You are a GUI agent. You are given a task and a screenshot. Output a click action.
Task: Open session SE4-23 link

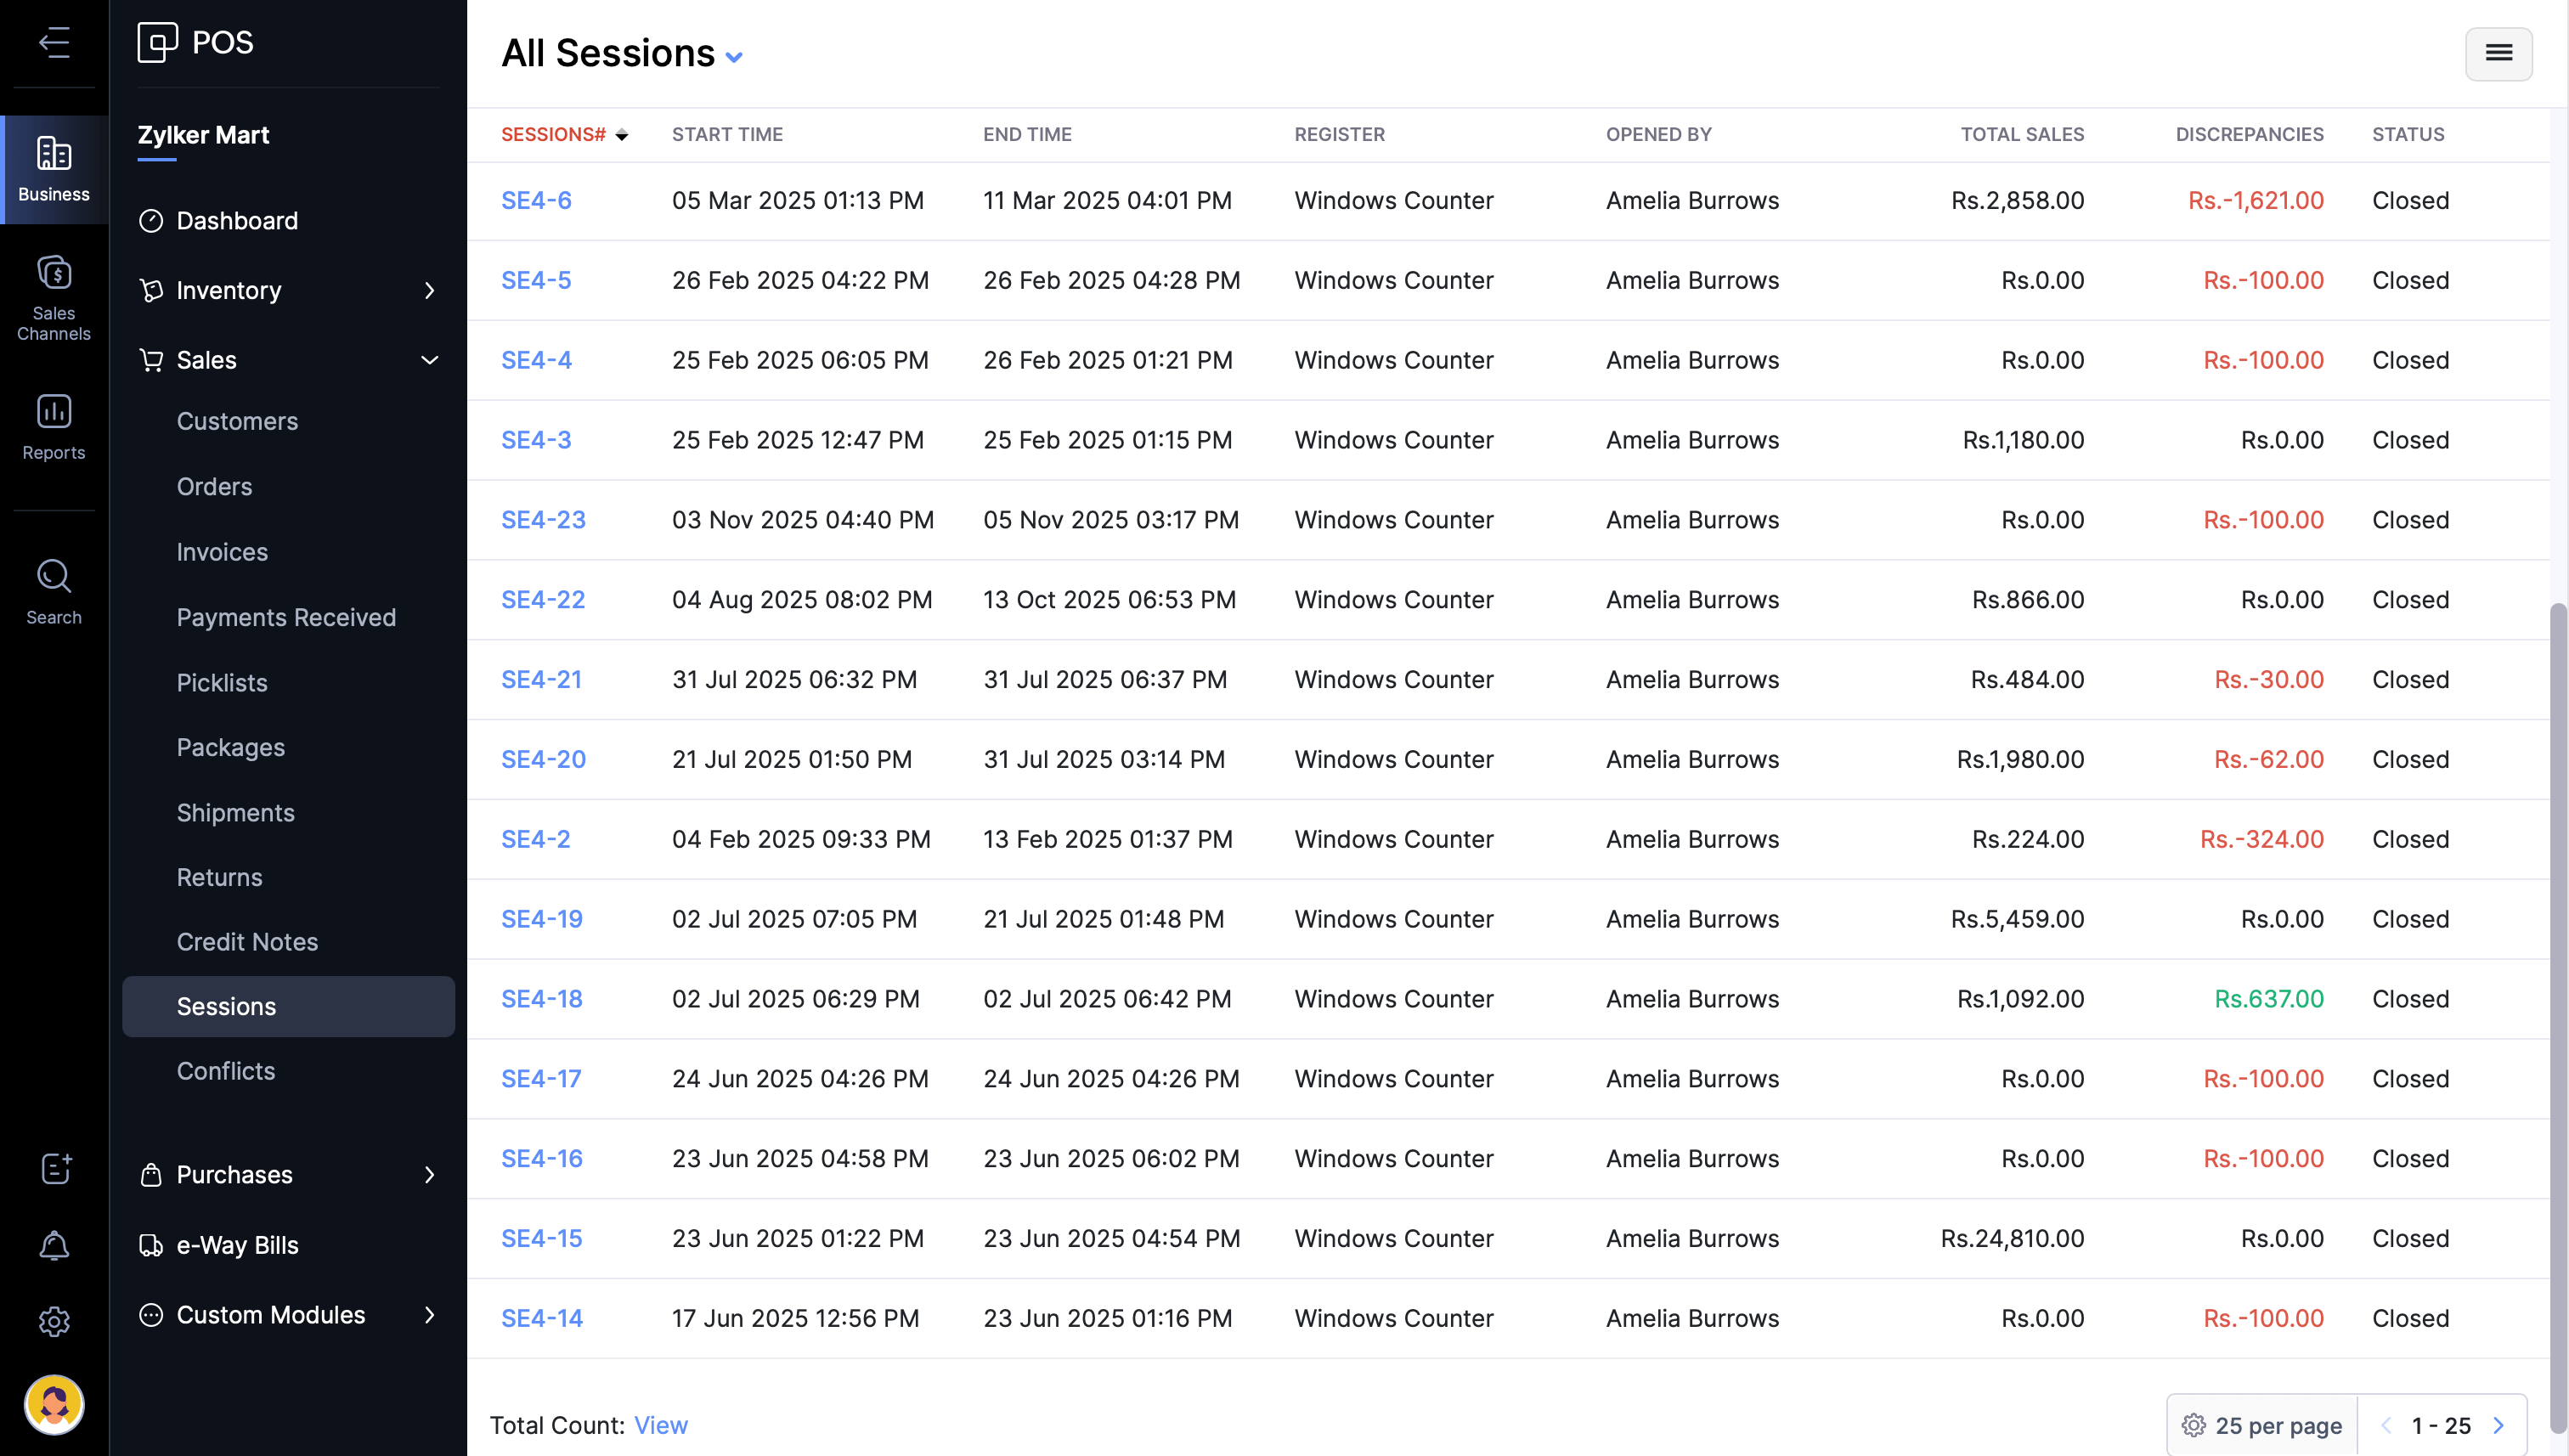click(x=543, y=520)
